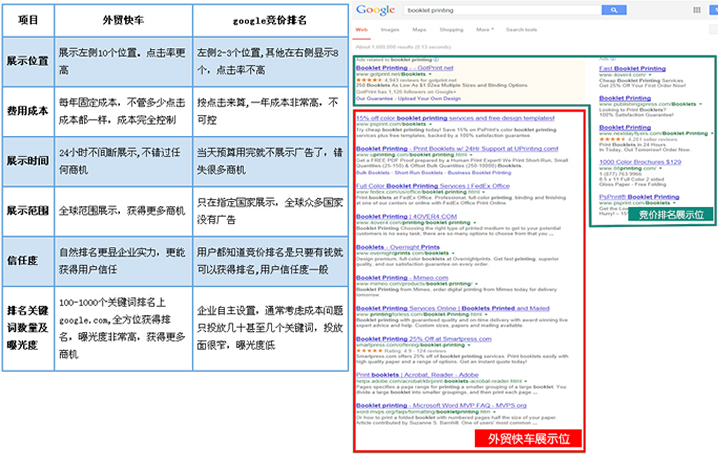Click the blue magnifier search button
Viewport: 718px width, 455px height.
[x=614, y=10]
